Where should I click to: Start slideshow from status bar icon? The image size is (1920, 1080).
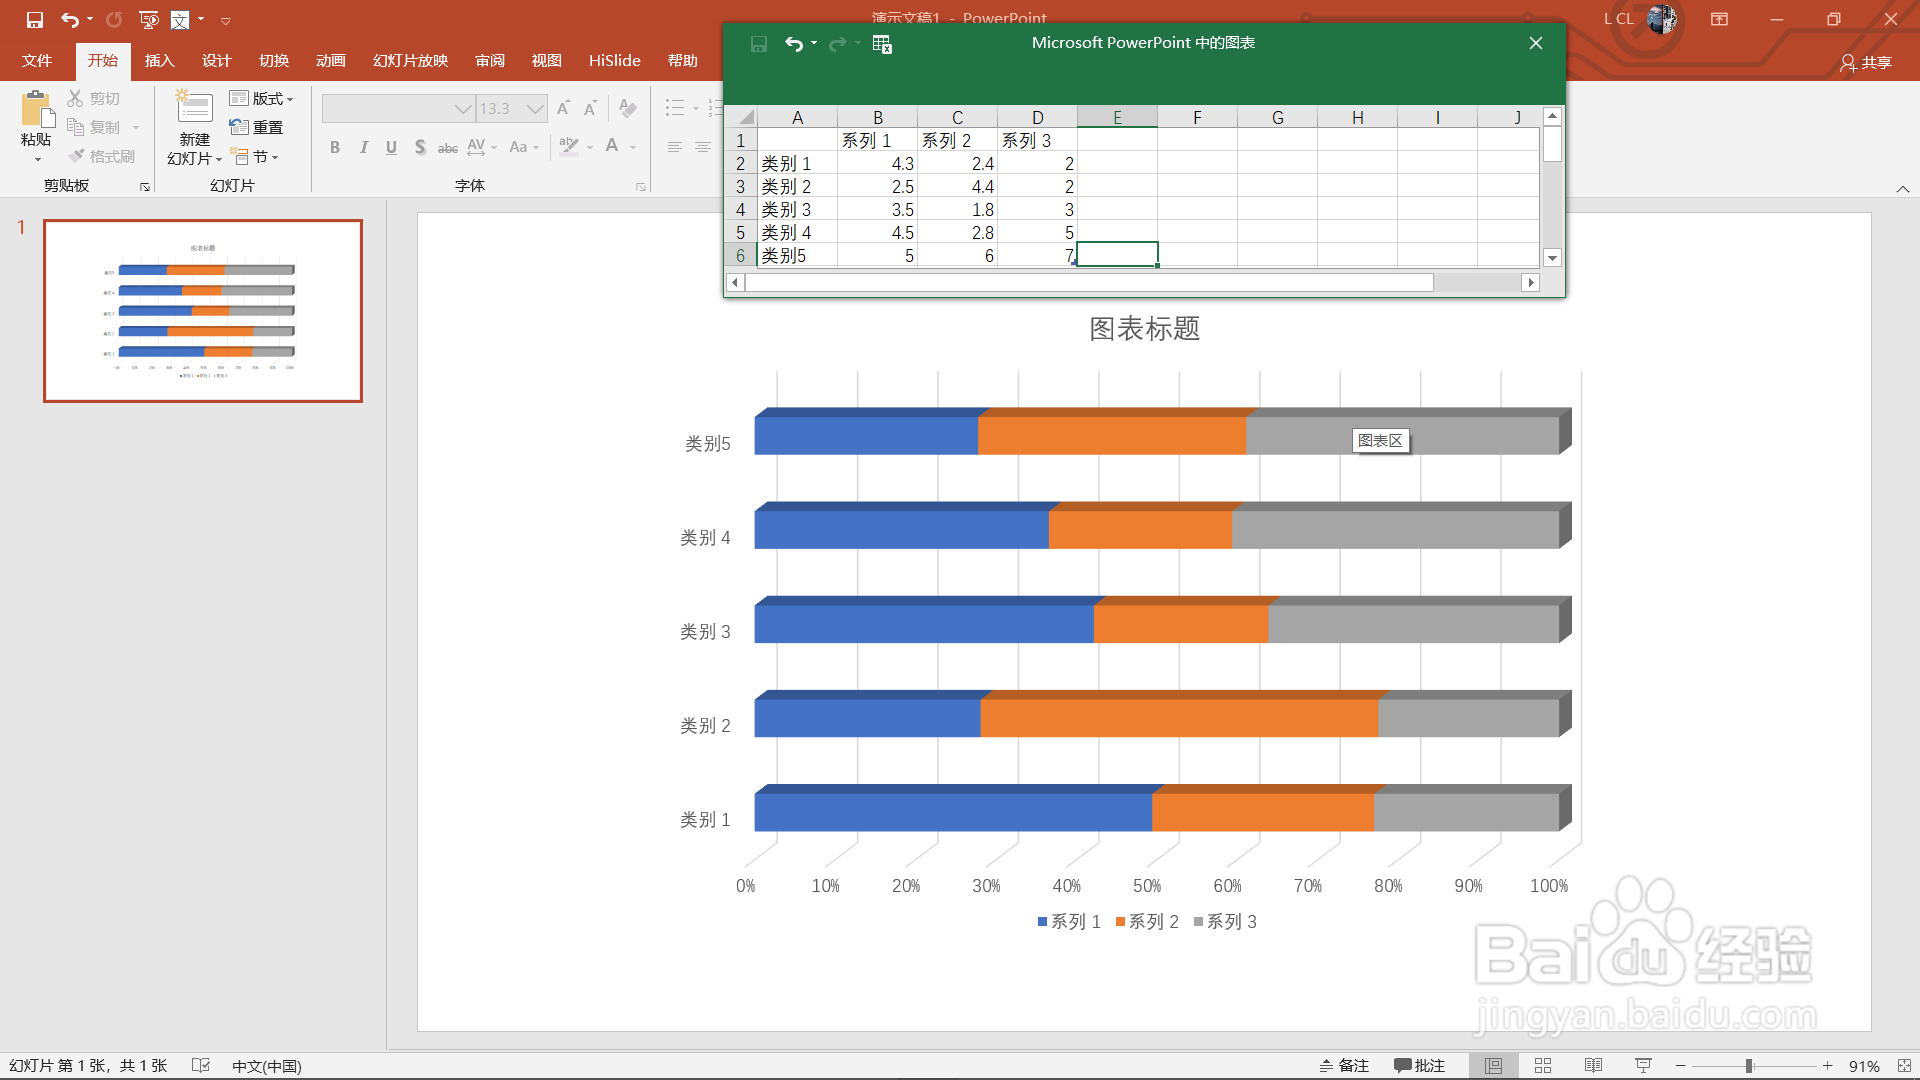pyautogui.click(x=1643, y=1065)
